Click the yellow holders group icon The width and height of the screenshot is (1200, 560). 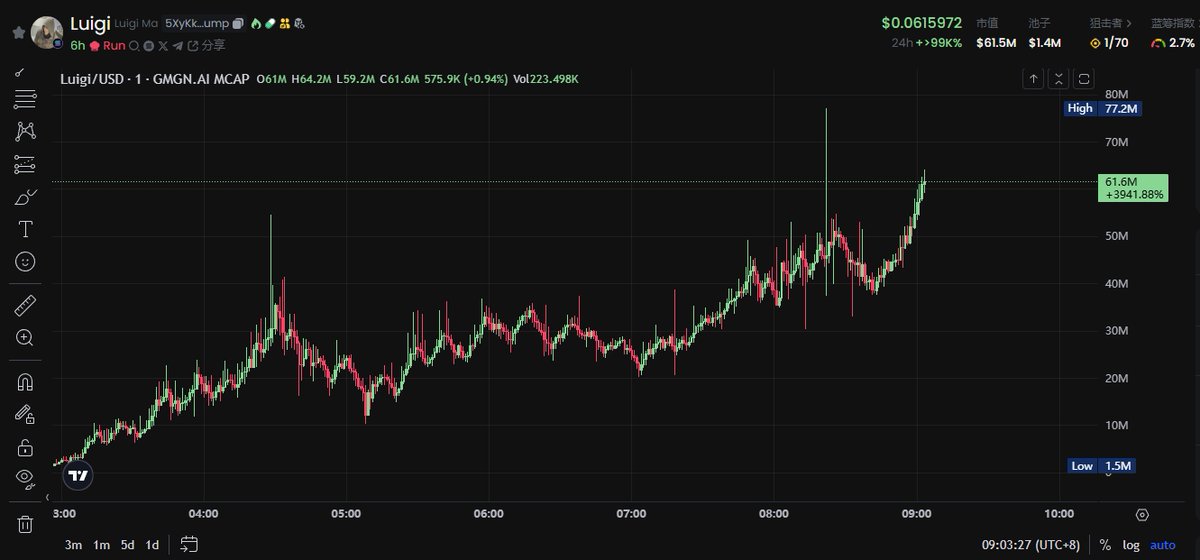pyautogui.click(x=285, y=24)
